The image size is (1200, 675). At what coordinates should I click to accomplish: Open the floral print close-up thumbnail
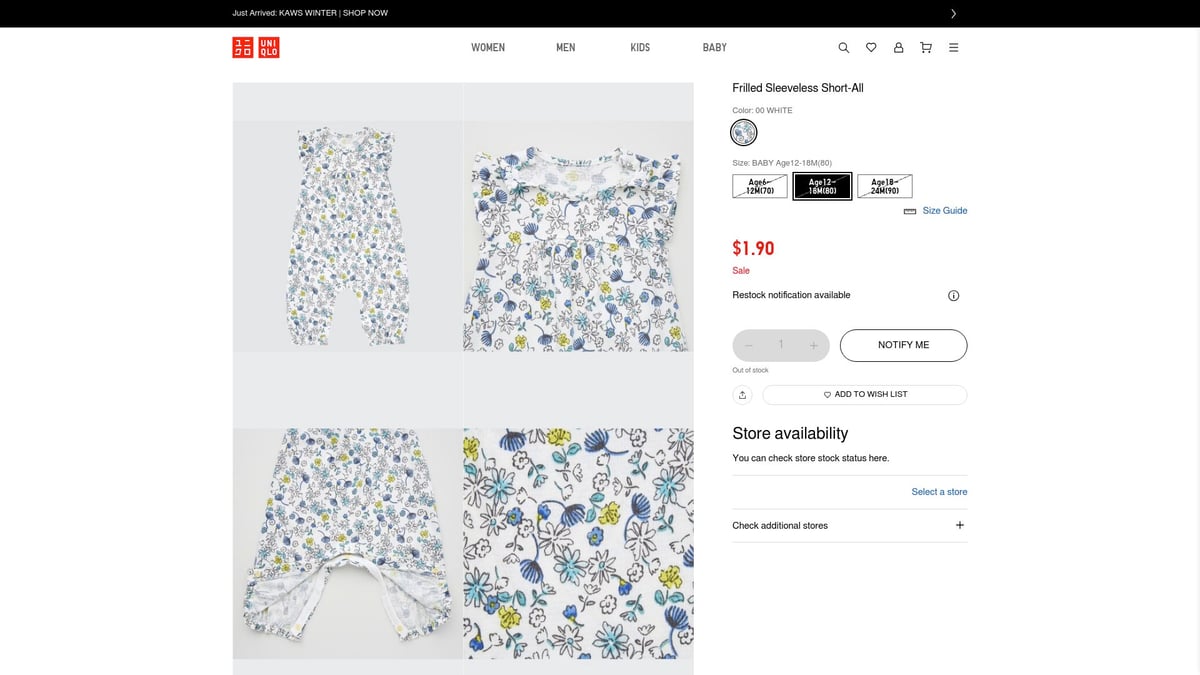[578, 543]
